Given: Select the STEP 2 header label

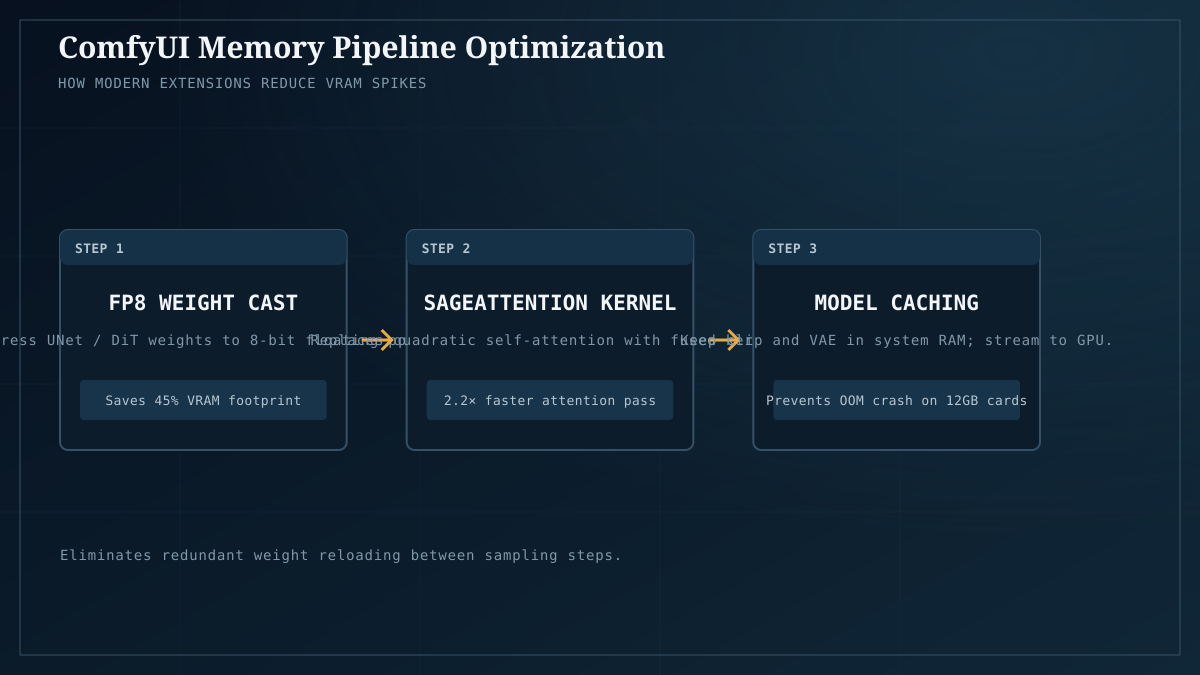Looking at the screenshot, I should (x=446, y=248).
